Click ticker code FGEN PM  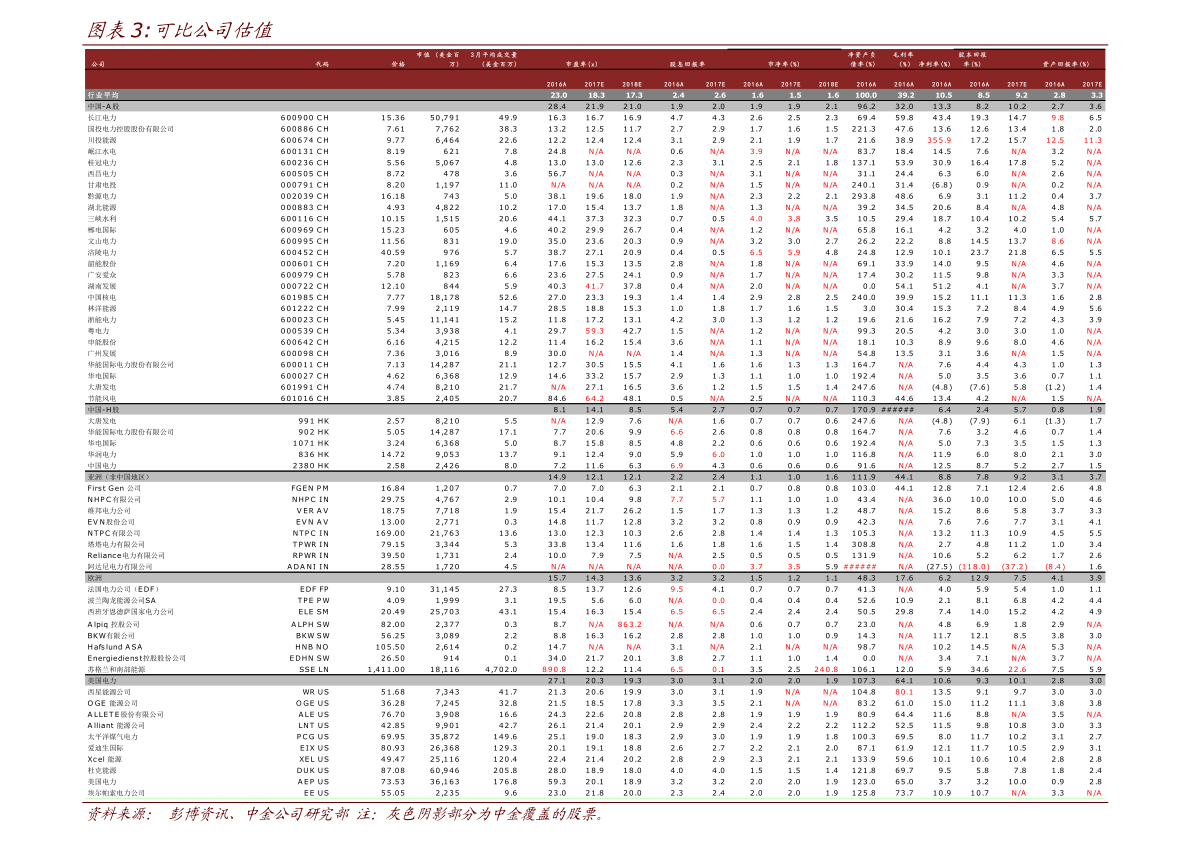click(310, 488)
